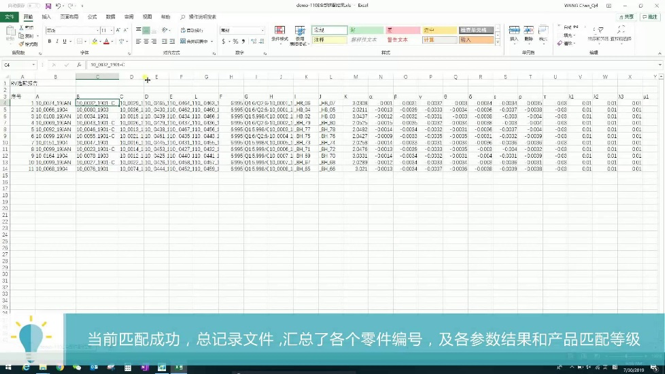Image resolution: width=665 pixels, height=374 pixels.
Task: Decrease the cell indent
Action: pos(164,42)
